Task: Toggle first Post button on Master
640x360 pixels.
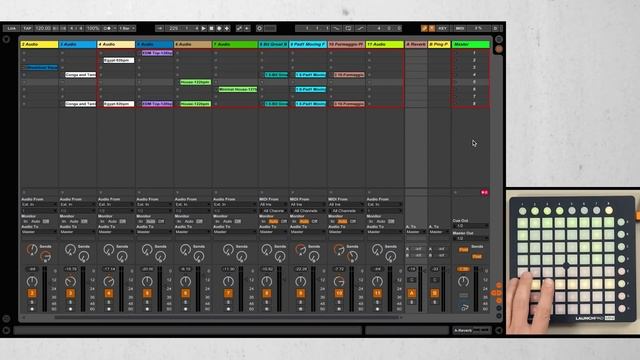Action: [x=463, y=249]
